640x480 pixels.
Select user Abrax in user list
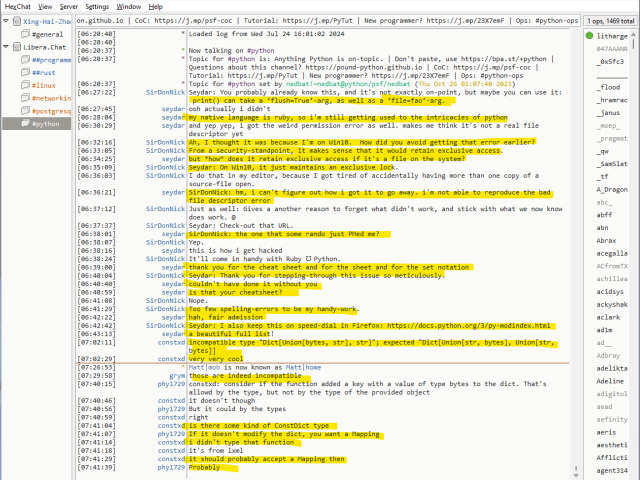[606, 240]
